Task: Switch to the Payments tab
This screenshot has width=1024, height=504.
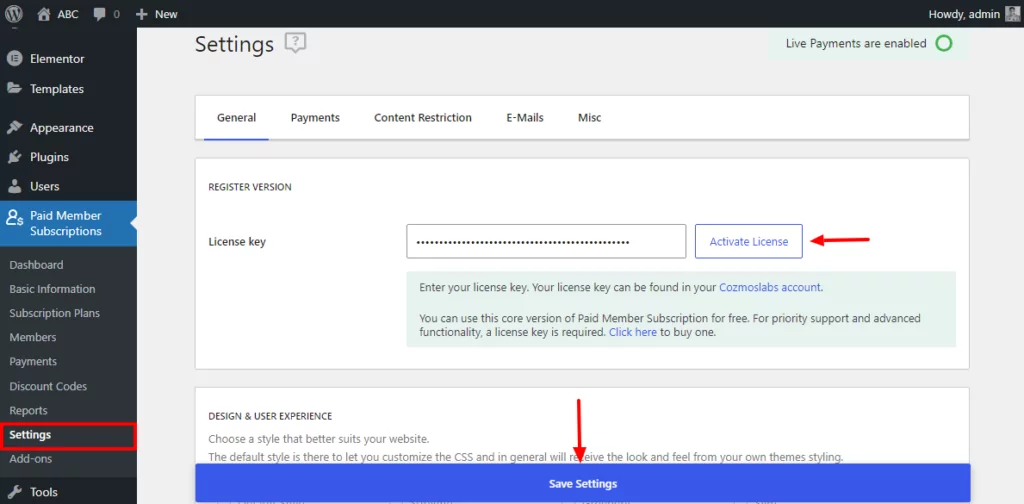Action: (315, 118)
